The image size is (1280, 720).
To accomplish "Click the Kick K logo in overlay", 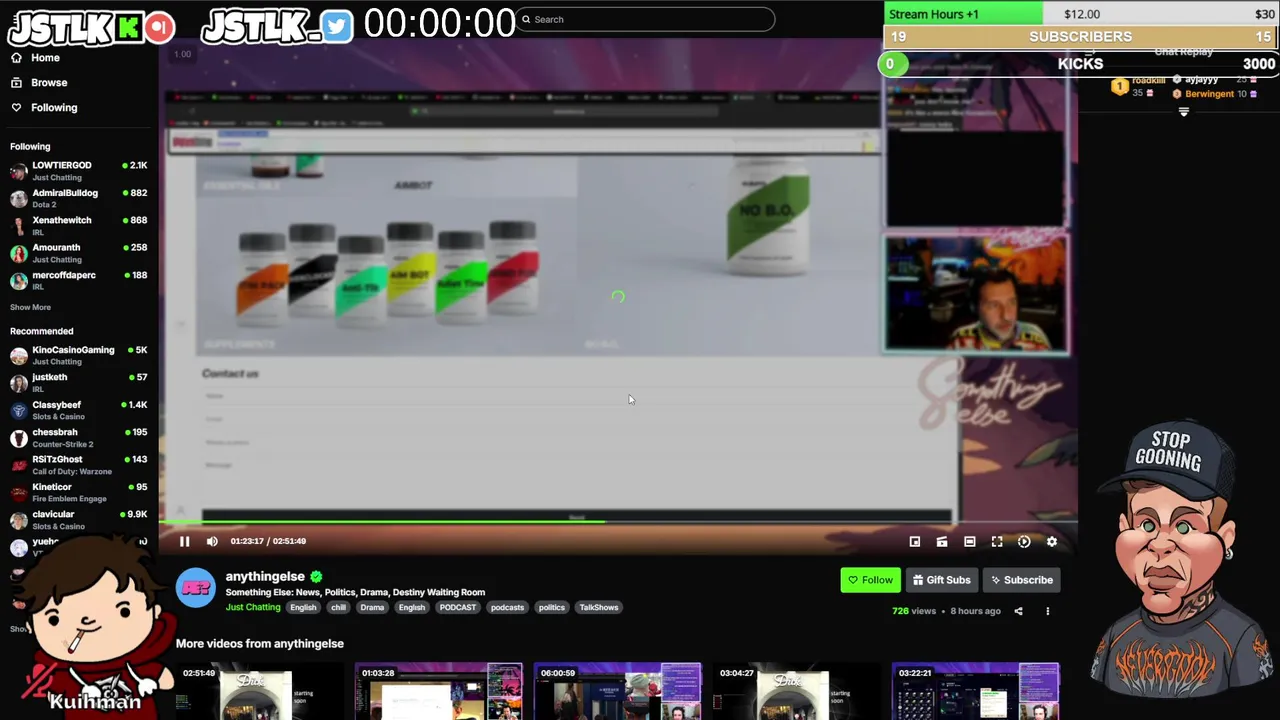I will point(128,27).
